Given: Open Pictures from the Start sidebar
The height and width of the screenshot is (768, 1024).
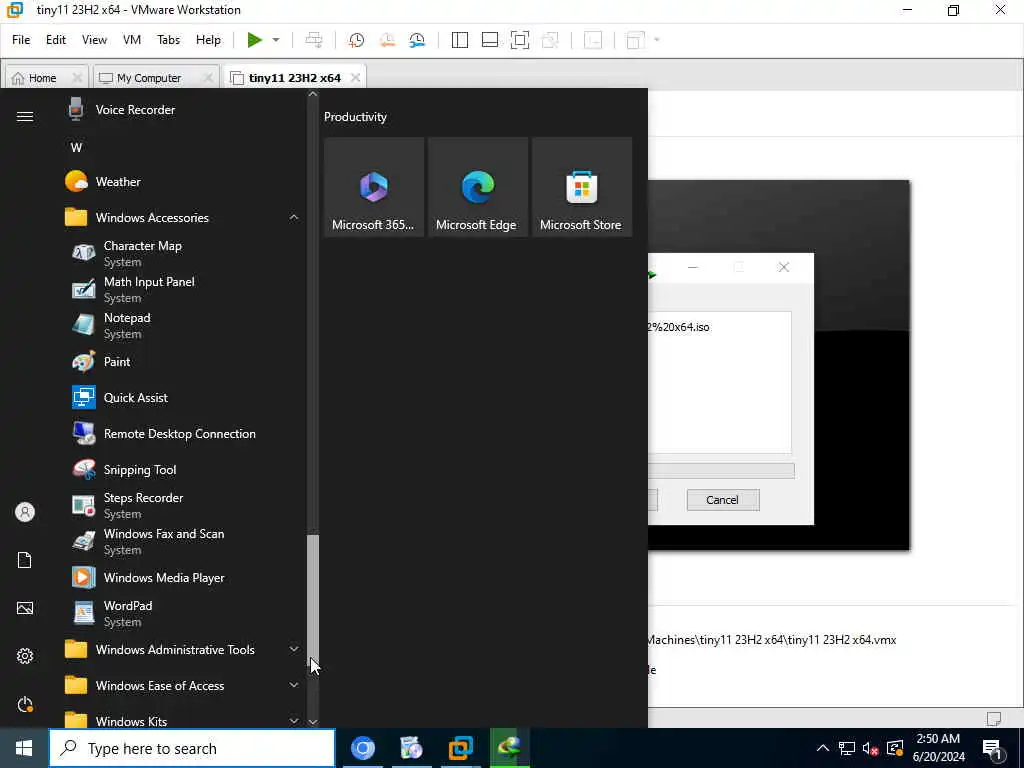Looking at the screenshot, I should pos(25,608).
